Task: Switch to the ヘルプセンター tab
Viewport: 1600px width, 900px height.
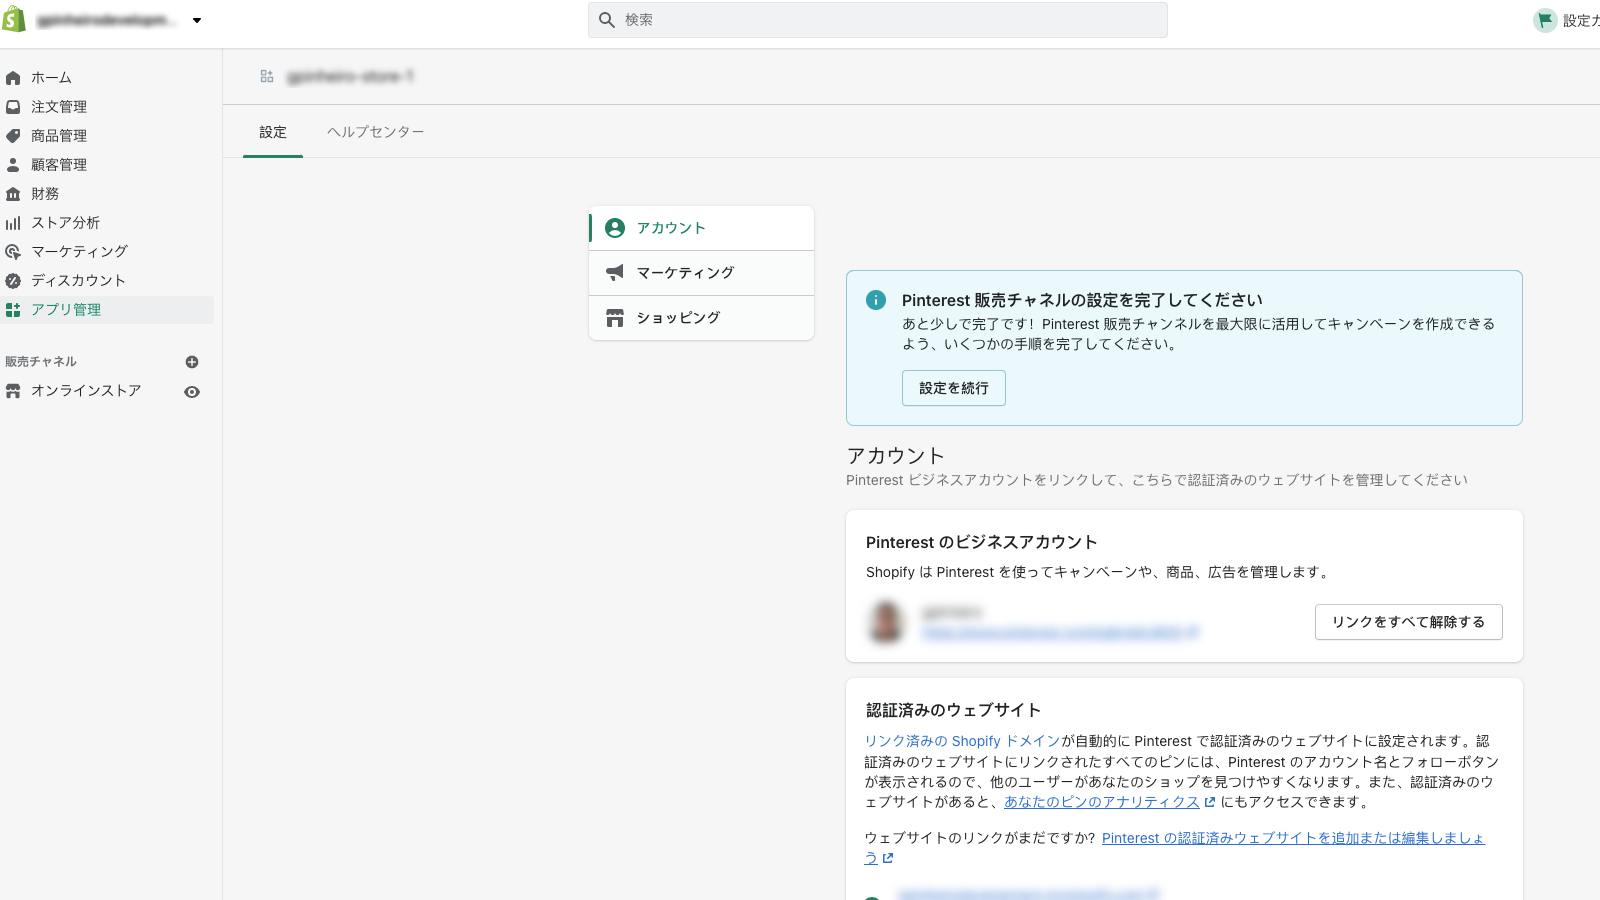Action: pos(376,132)
